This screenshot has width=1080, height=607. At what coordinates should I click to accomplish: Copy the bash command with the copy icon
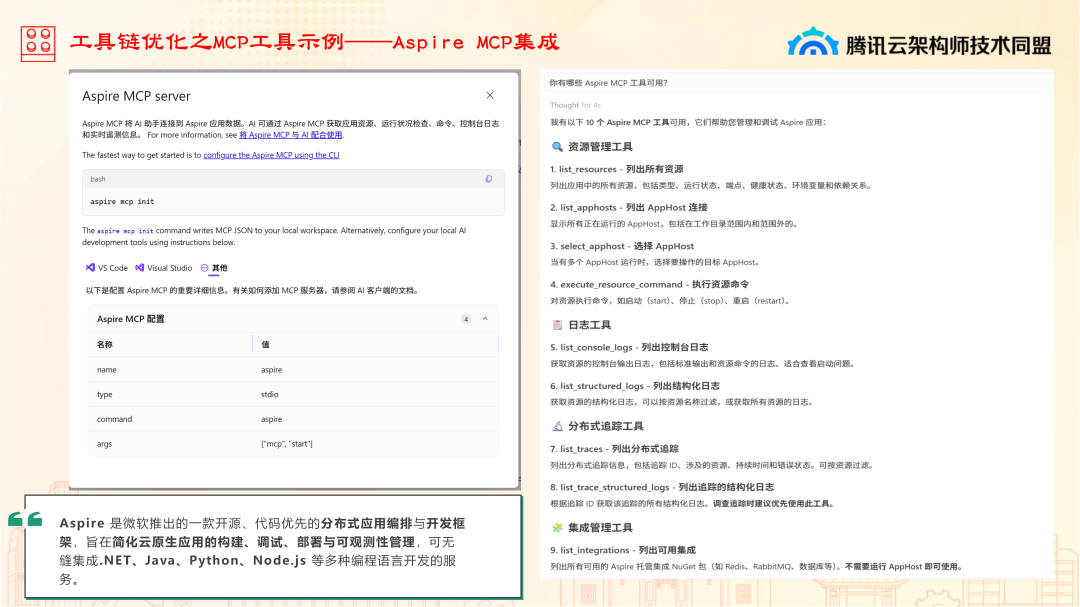[488, 179]
